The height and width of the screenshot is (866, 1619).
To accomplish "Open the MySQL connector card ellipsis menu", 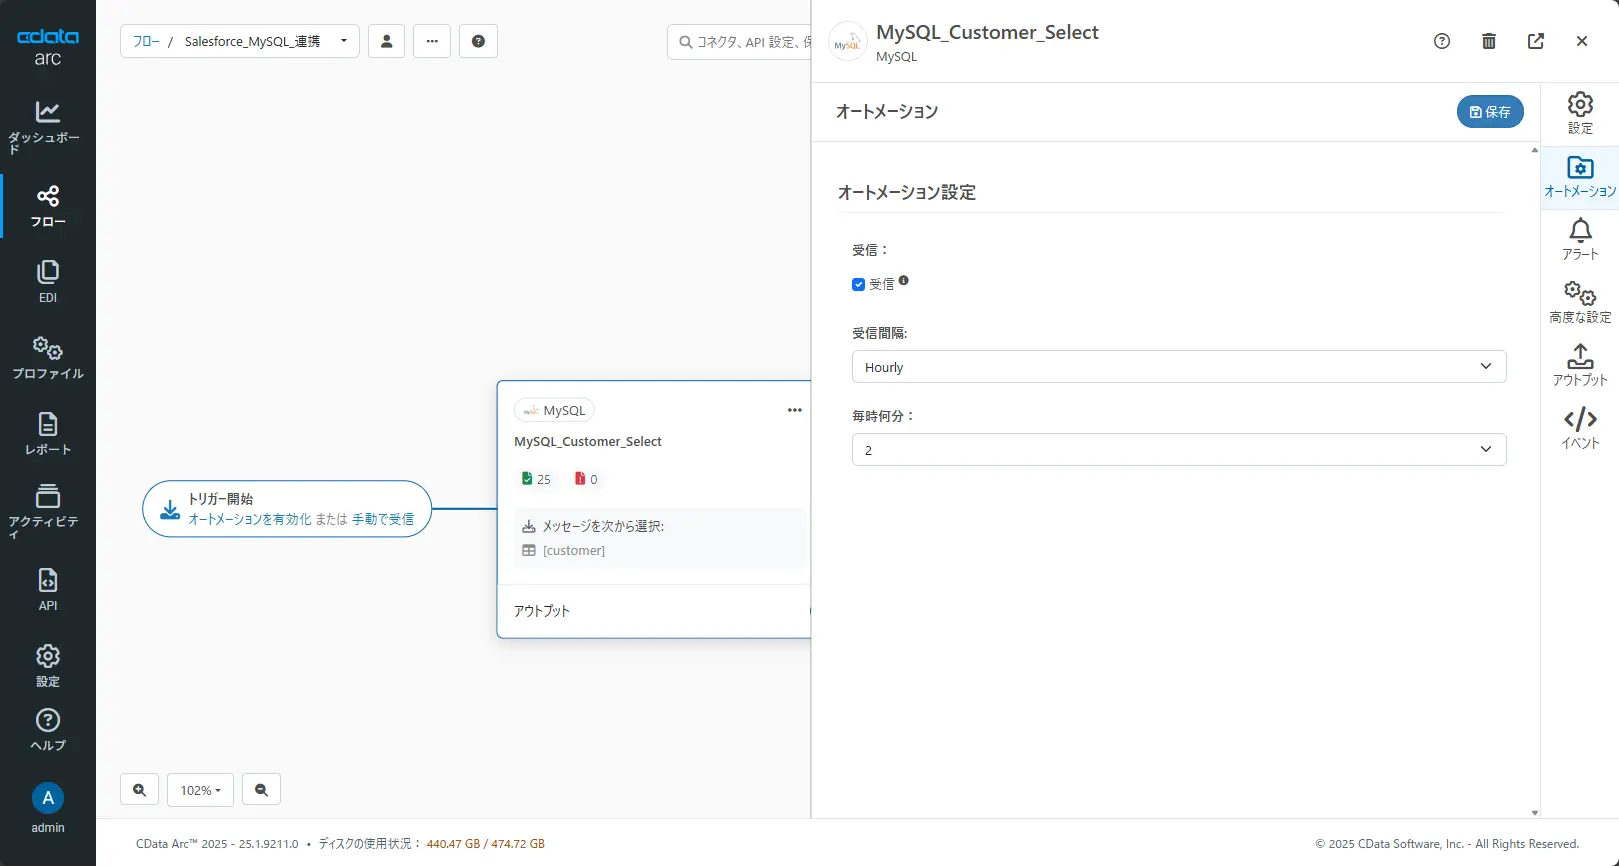I will (x=794, y=410).
